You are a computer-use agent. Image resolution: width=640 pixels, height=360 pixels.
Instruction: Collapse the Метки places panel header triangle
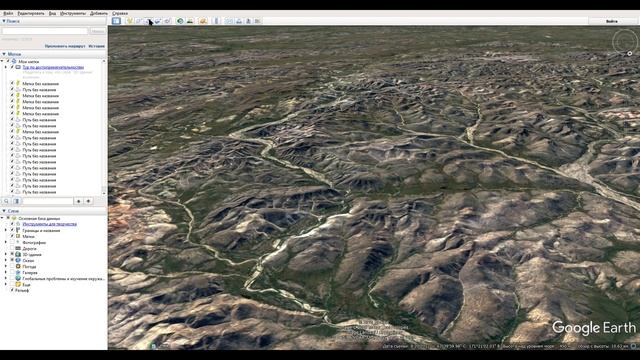point(4,54)
